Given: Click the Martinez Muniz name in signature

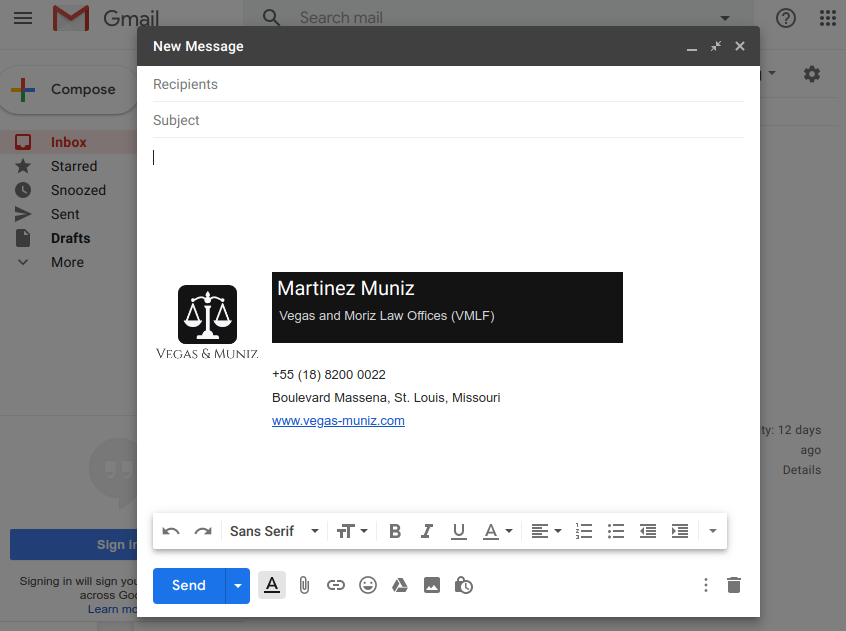Looking at the screenshot, I should pos(346,289).
